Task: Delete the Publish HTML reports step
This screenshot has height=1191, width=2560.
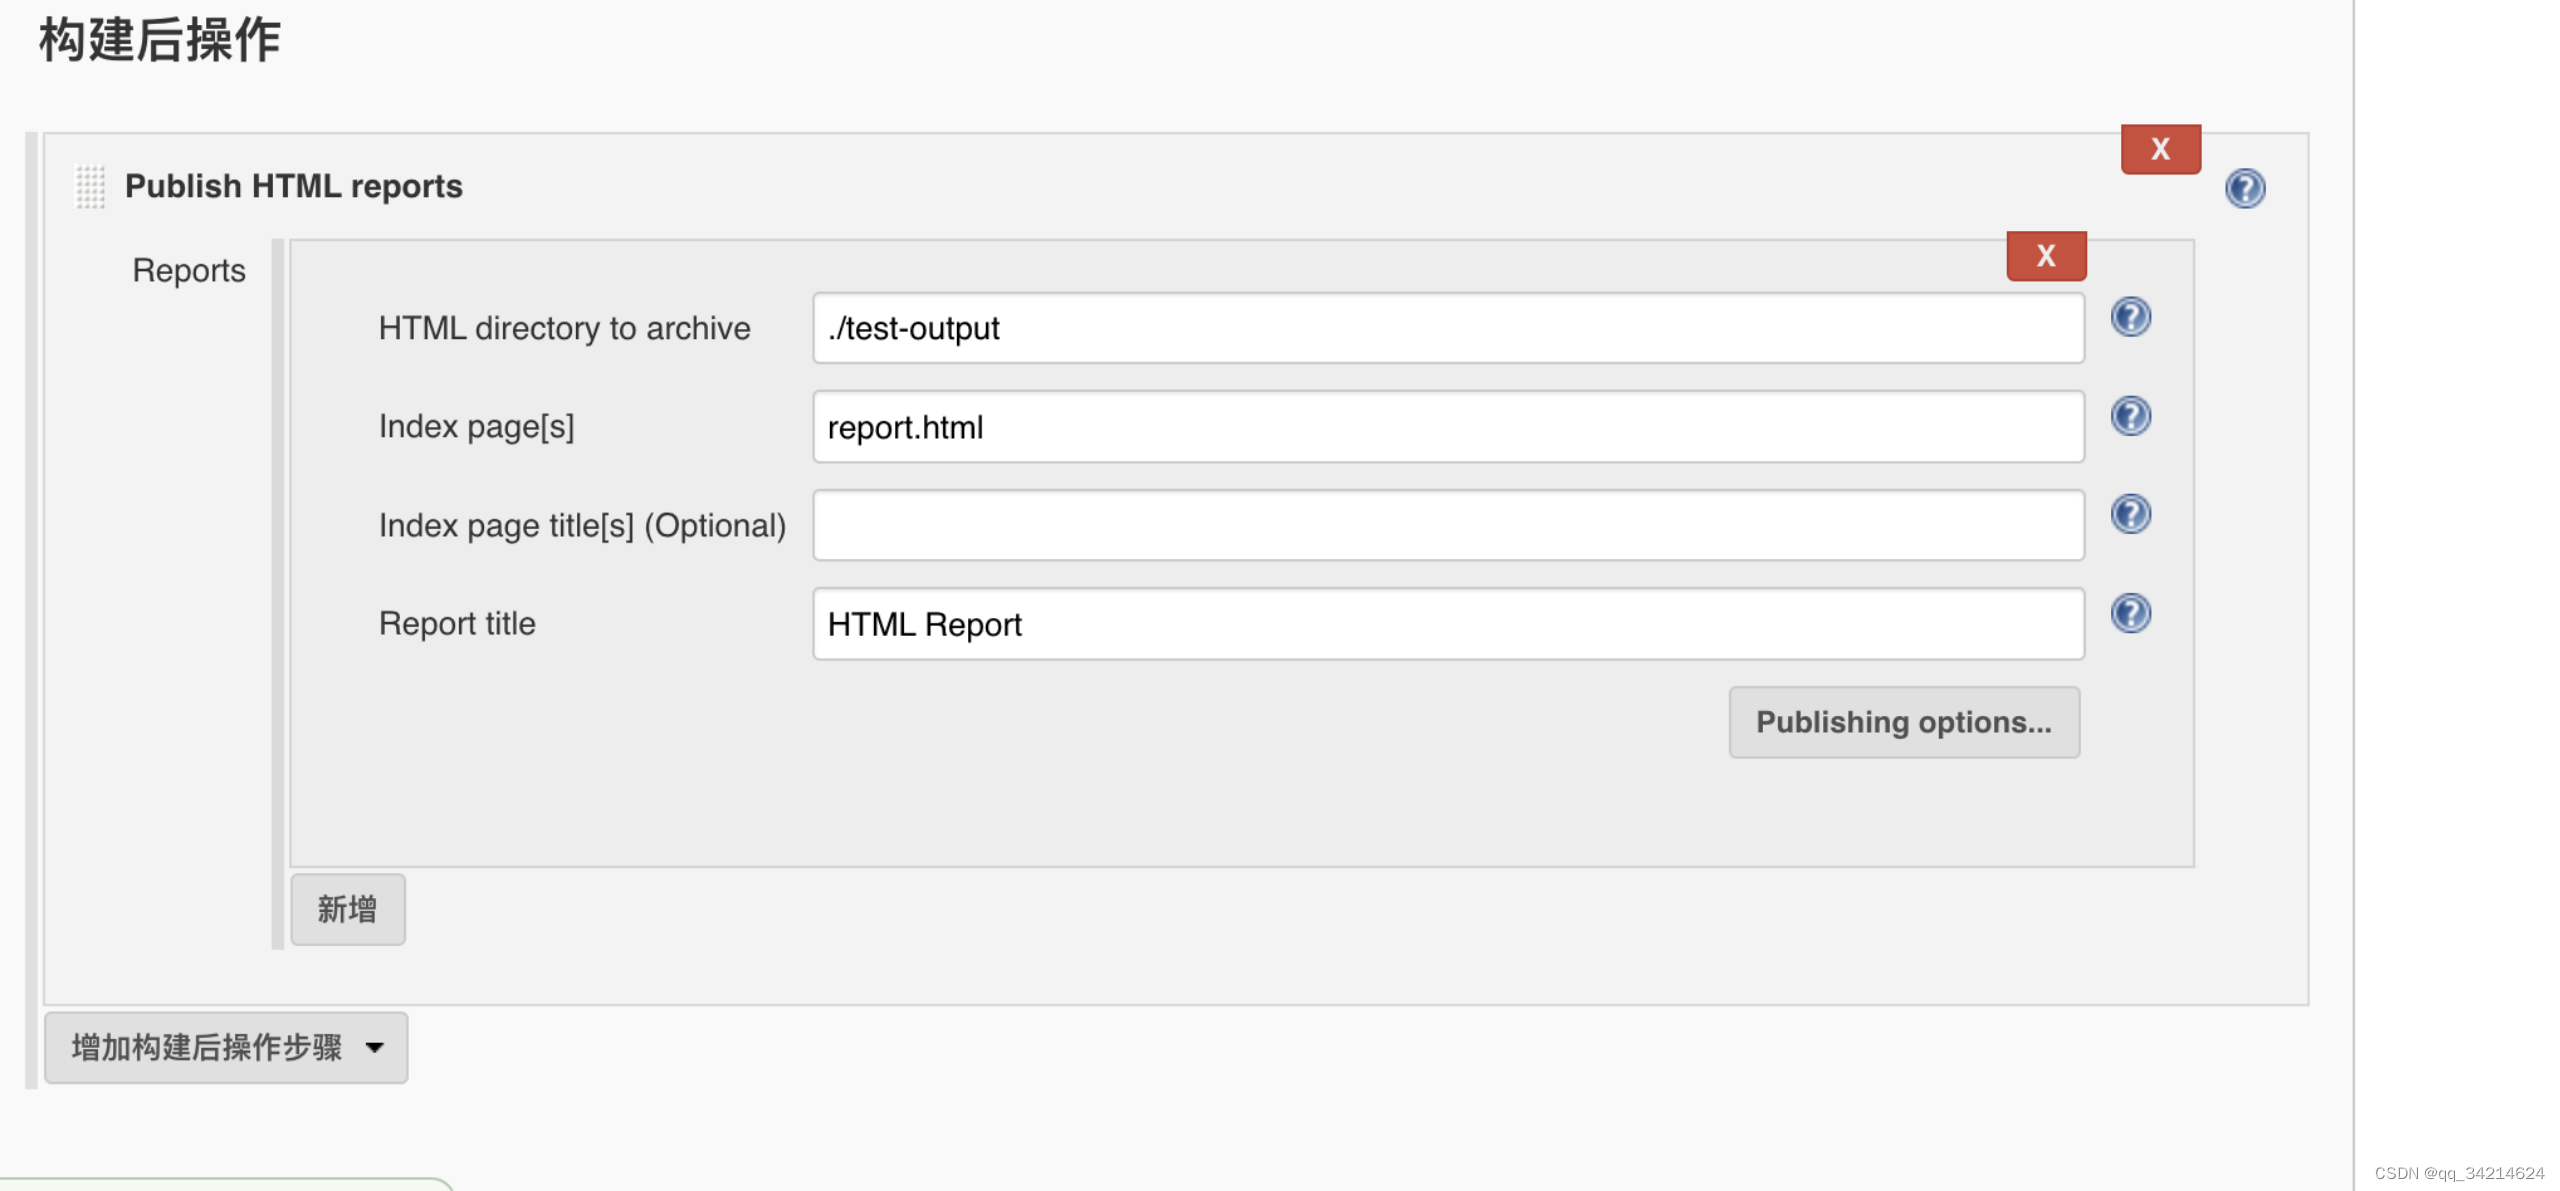Action: click(2160, 149)
